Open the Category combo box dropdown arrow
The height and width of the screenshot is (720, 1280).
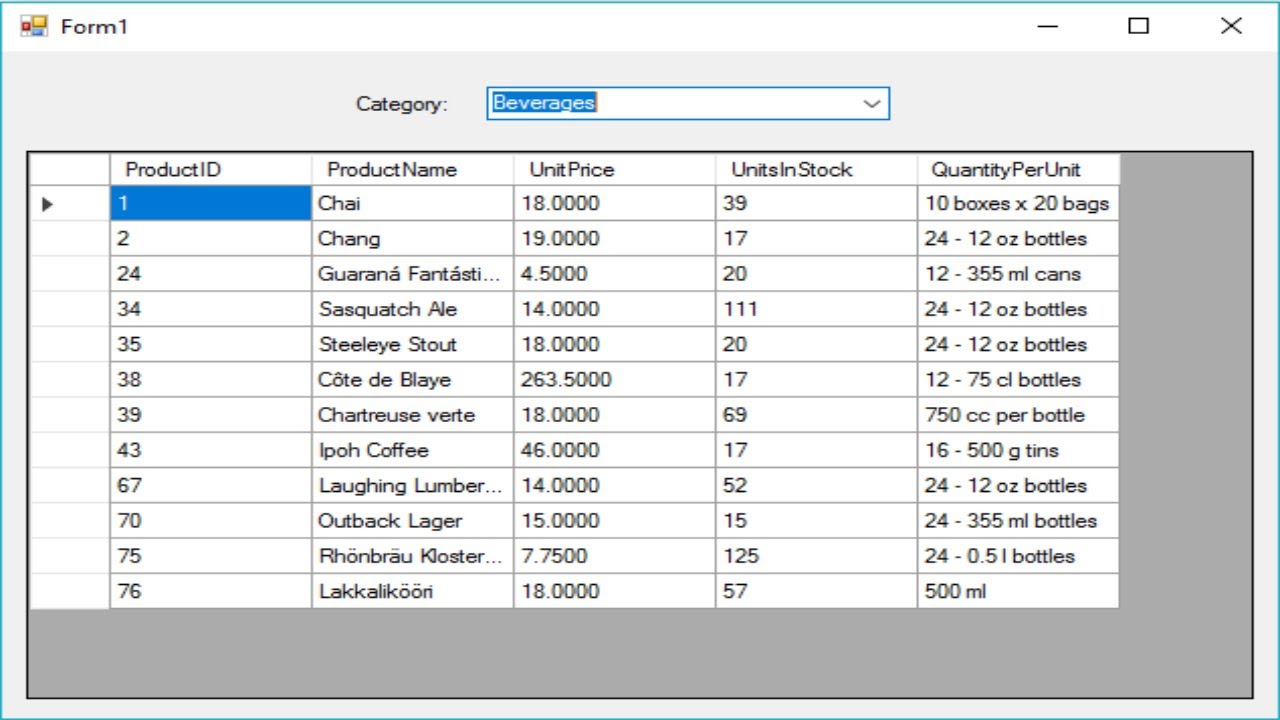(x=871, y=103)
